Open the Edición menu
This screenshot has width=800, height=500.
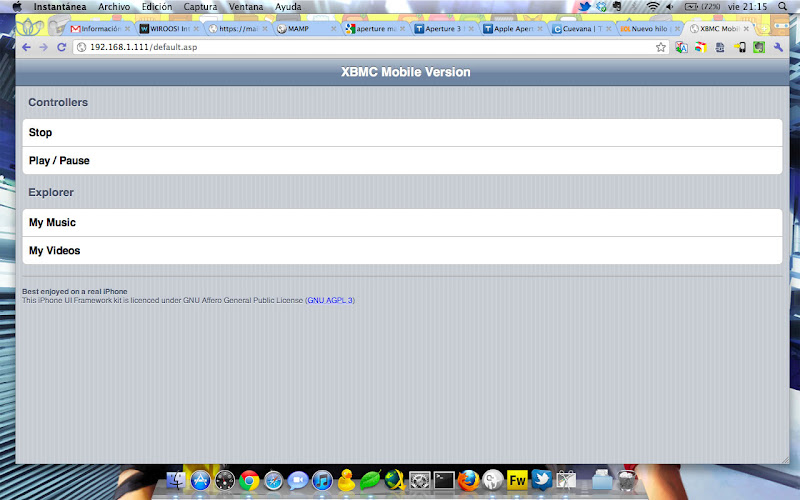tap(157, 7)
